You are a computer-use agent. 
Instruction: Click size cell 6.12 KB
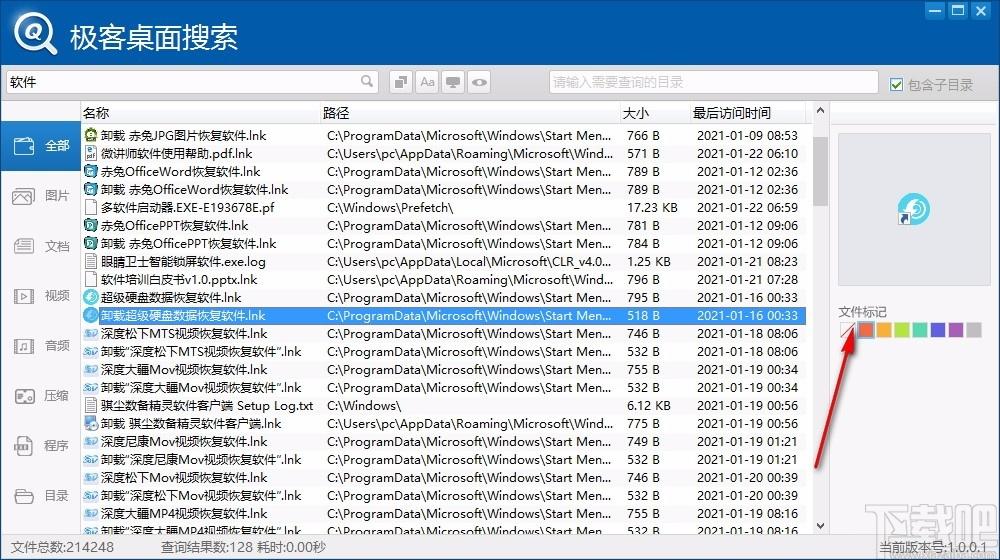click(648, 406)
